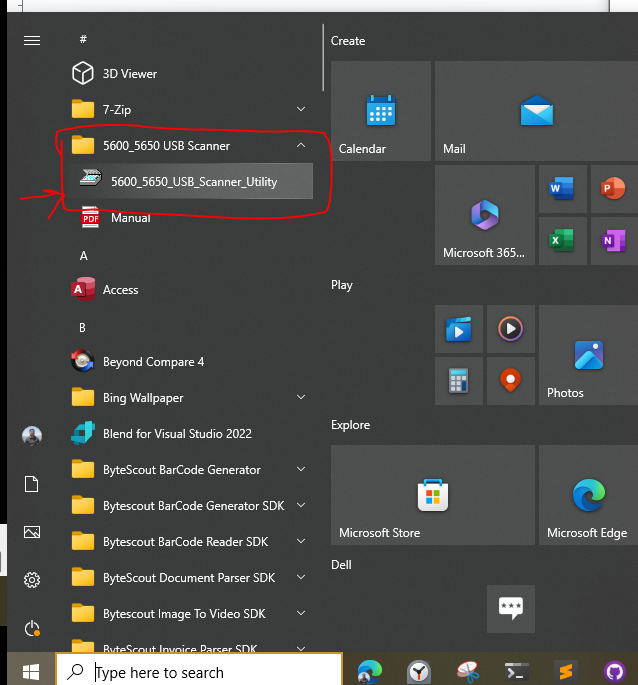
Task: Expand the 7-Zip folder chevron
Action: pos(301,109)
